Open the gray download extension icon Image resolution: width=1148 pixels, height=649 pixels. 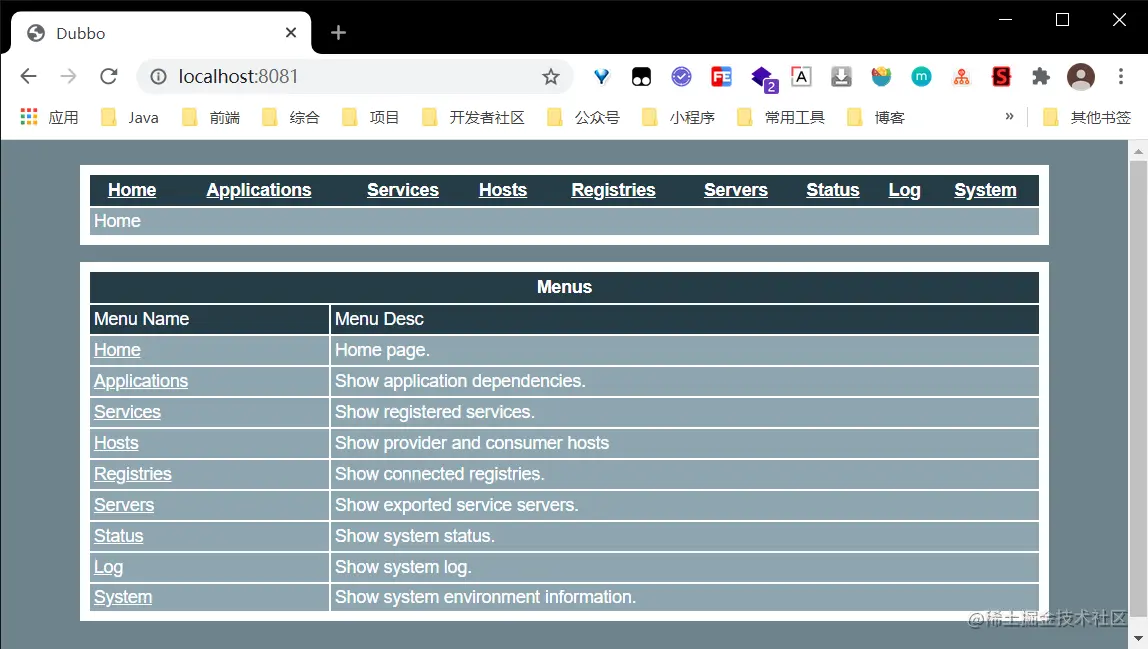(841, 76)
